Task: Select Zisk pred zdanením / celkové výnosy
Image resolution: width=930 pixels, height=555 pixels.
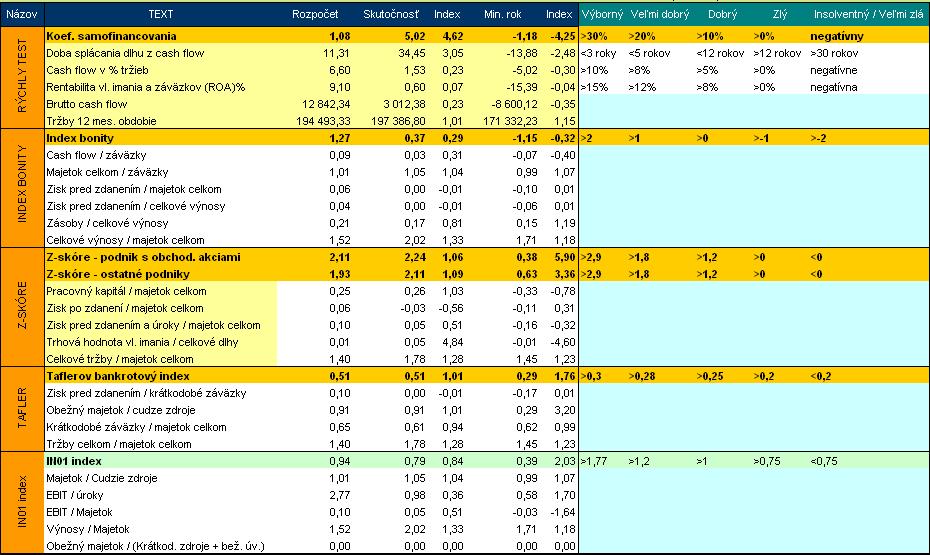Action: point(136,206)
